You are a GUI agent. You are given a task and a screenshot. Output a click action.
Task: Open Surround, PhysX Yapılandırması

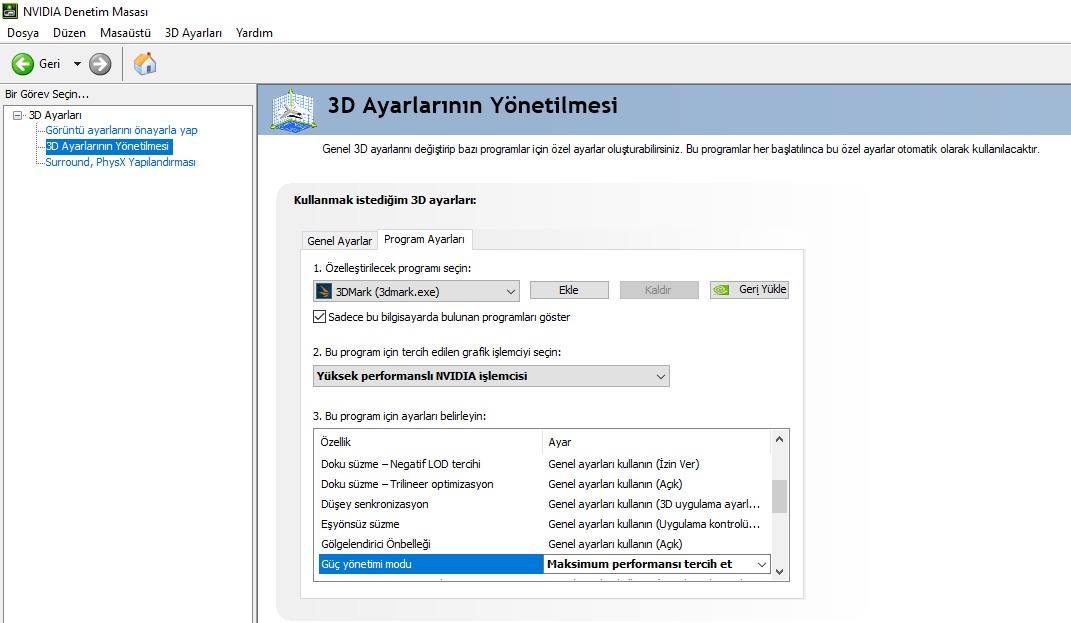click(x=120, y=162)
